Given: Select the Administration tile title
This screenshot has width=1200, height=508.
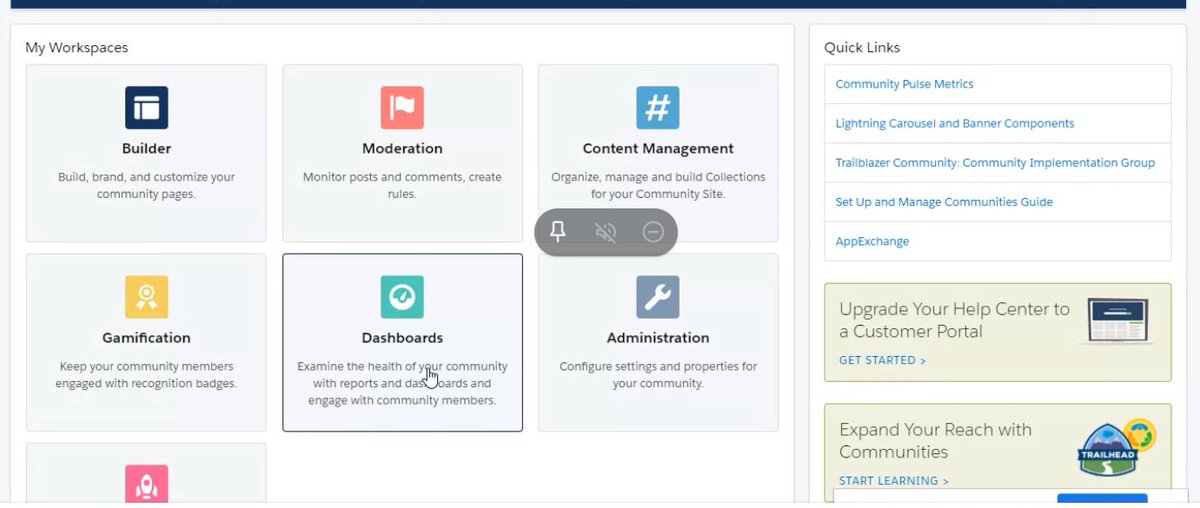Looking at the screenshot, I should [658, 338].
